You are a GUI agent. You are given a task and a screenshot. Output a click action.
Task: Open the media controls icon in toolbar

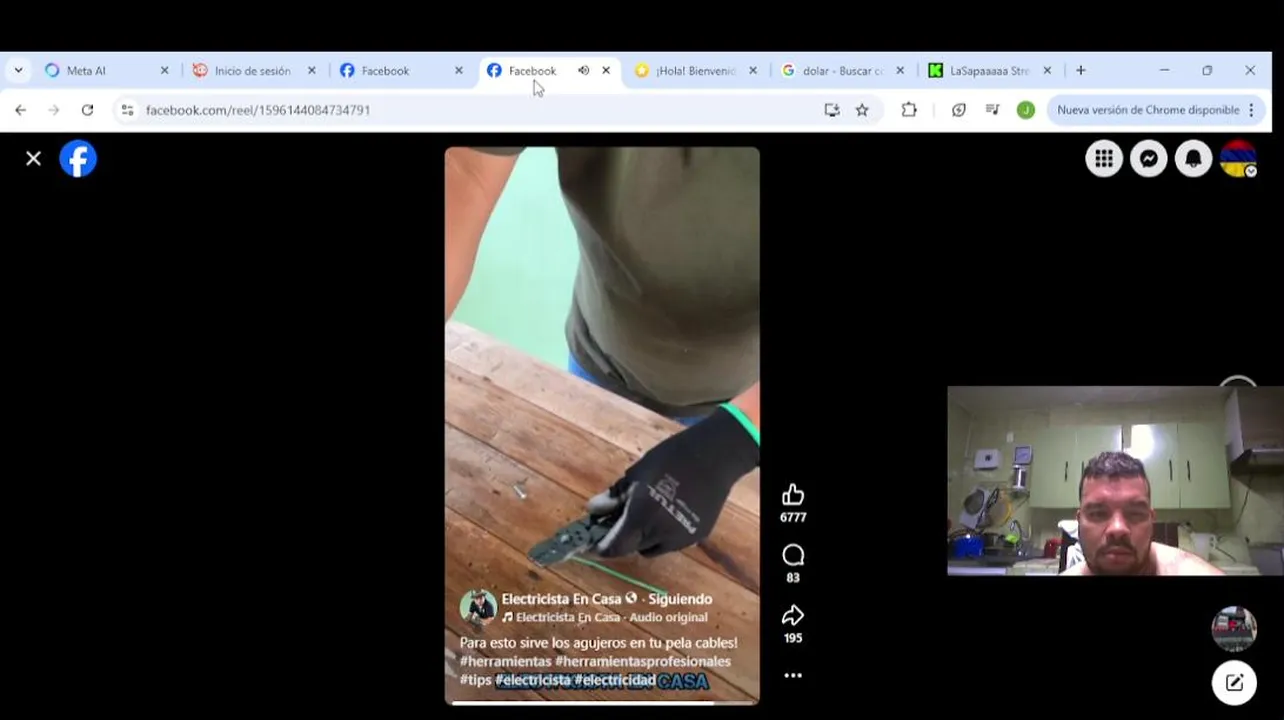point(992,110)
